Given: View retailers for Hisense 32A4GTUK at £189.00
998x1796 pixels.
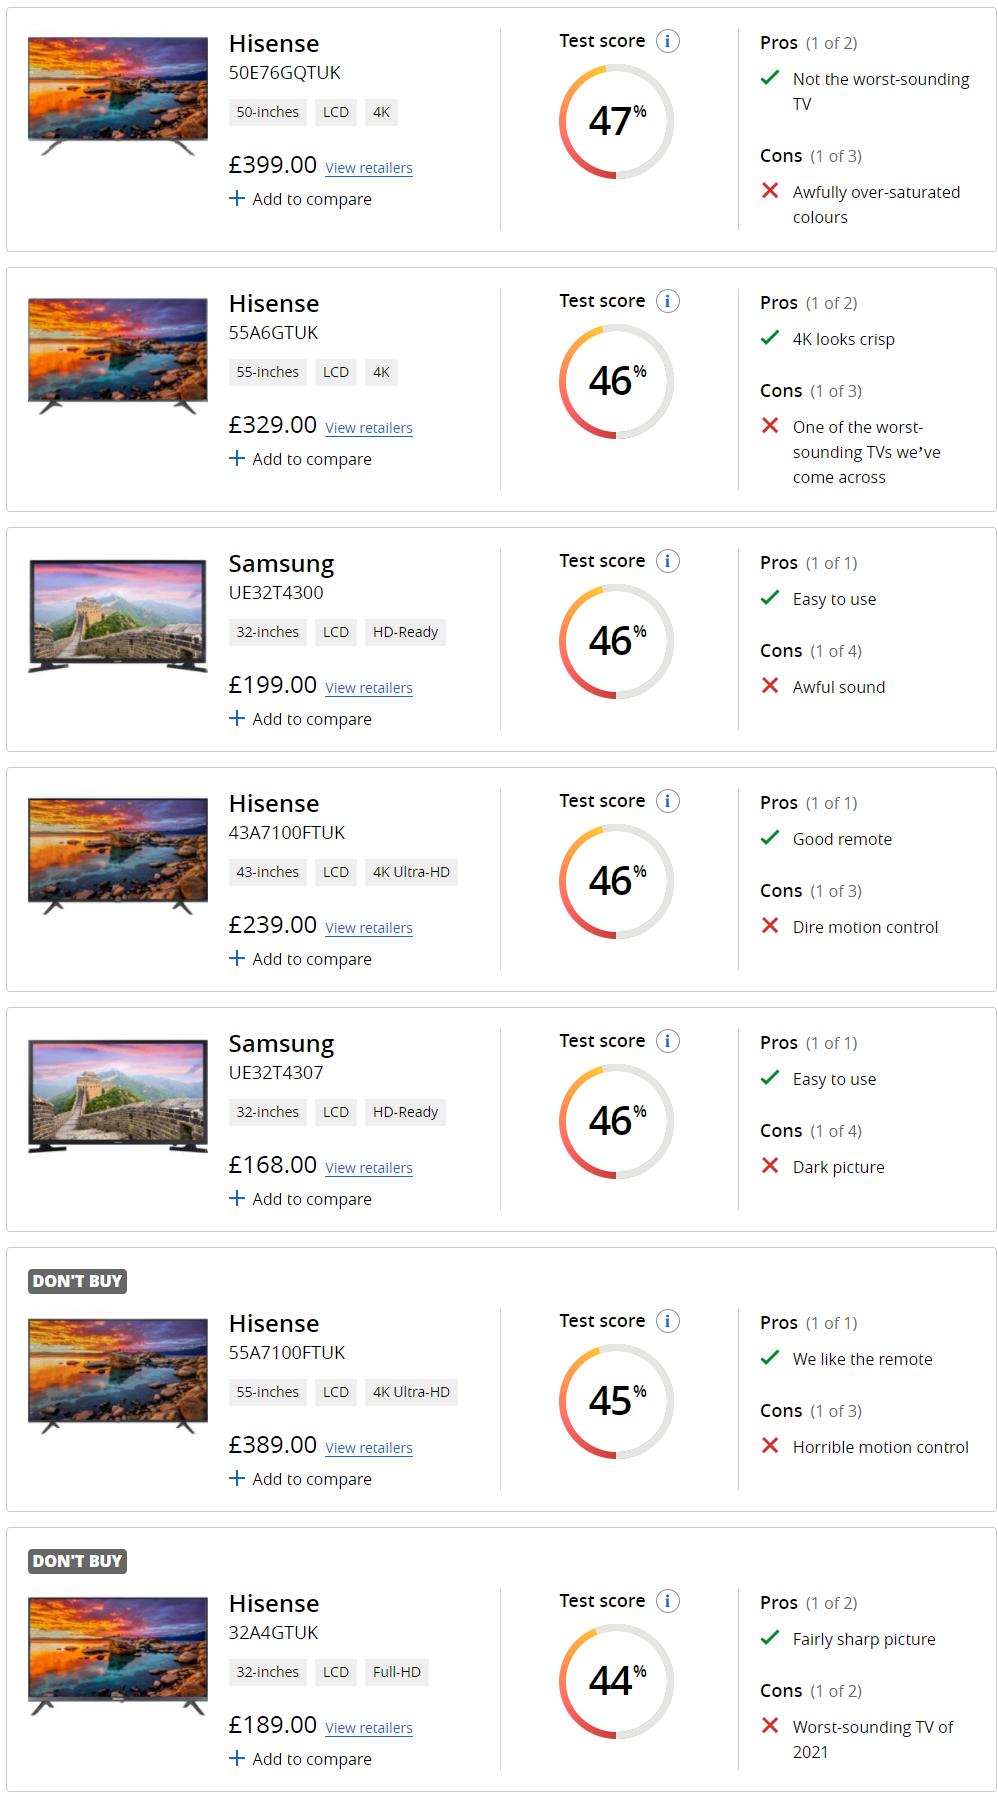Looking at the screenshot, I should point(368,1728).
